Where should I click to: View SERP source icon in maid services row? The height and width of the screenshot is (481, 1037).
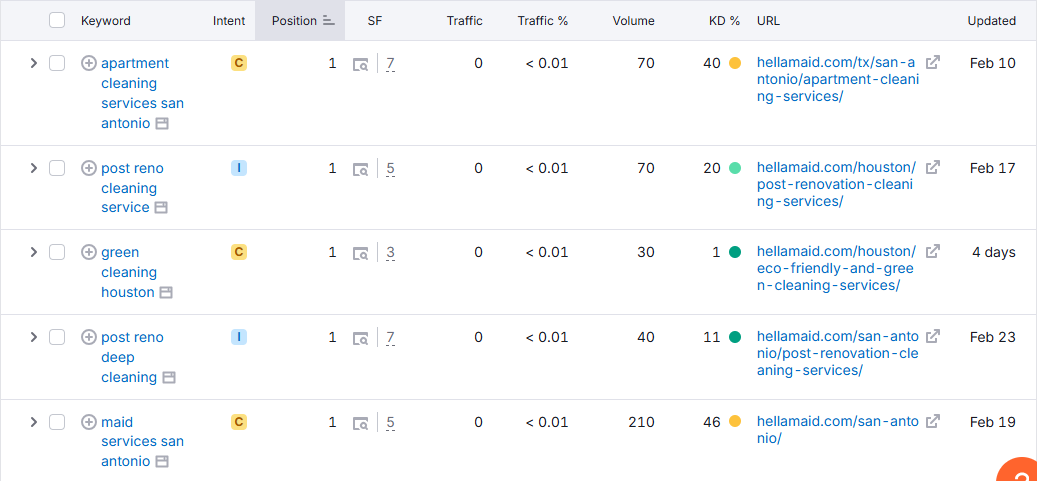click(360, 422)
